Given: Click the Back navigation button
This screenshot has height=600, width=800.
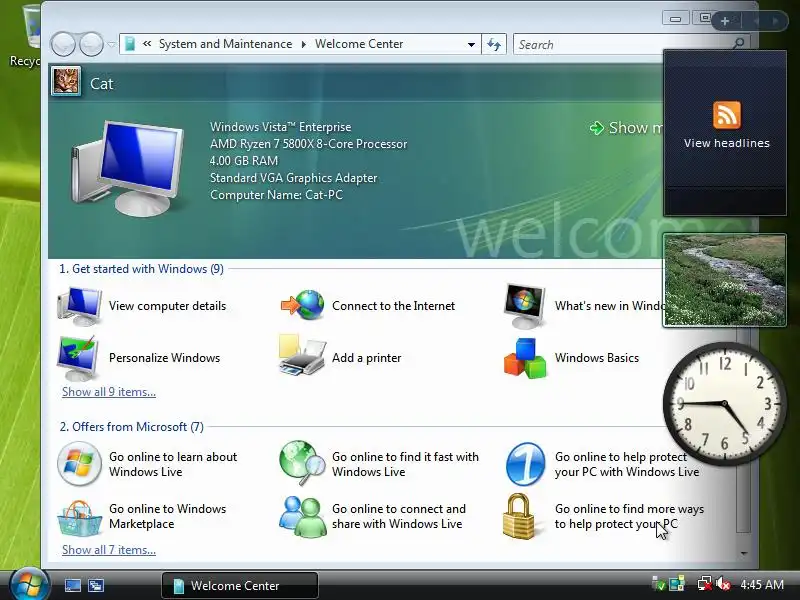Looking at the screenshot, I should point(64,44).
